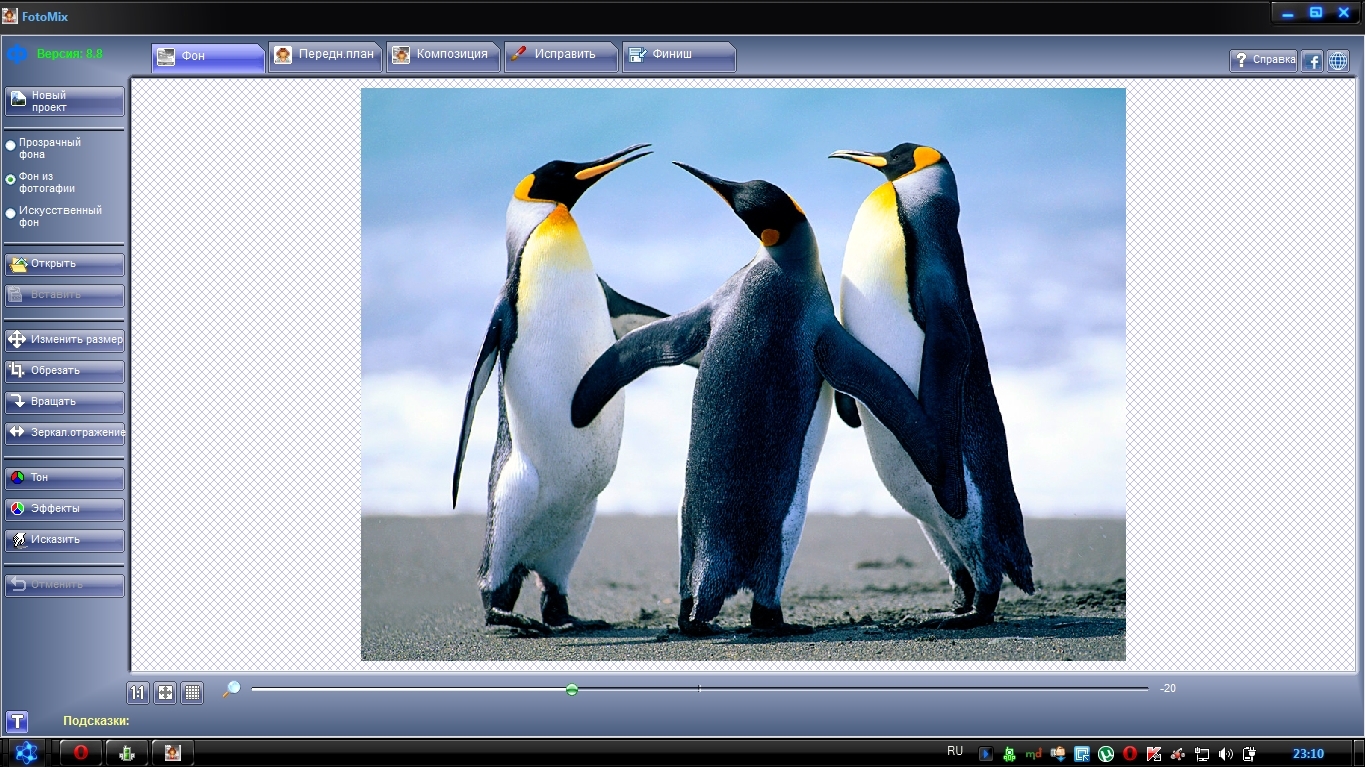Screen dimensions: 1365x767
Task: Select the Фон из фотографии radio option
Action: [x=11, y=180]
